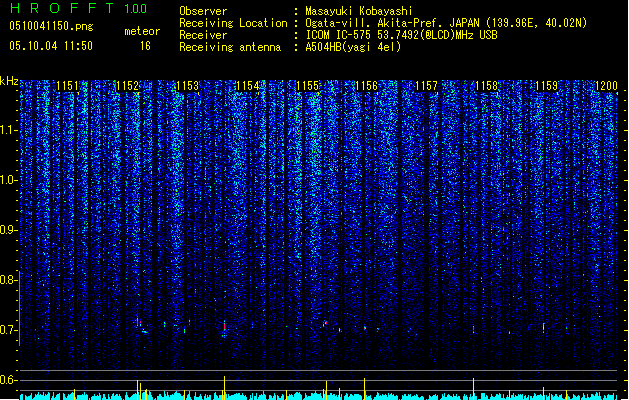Click the meteor count value 16

pos(145,46)
